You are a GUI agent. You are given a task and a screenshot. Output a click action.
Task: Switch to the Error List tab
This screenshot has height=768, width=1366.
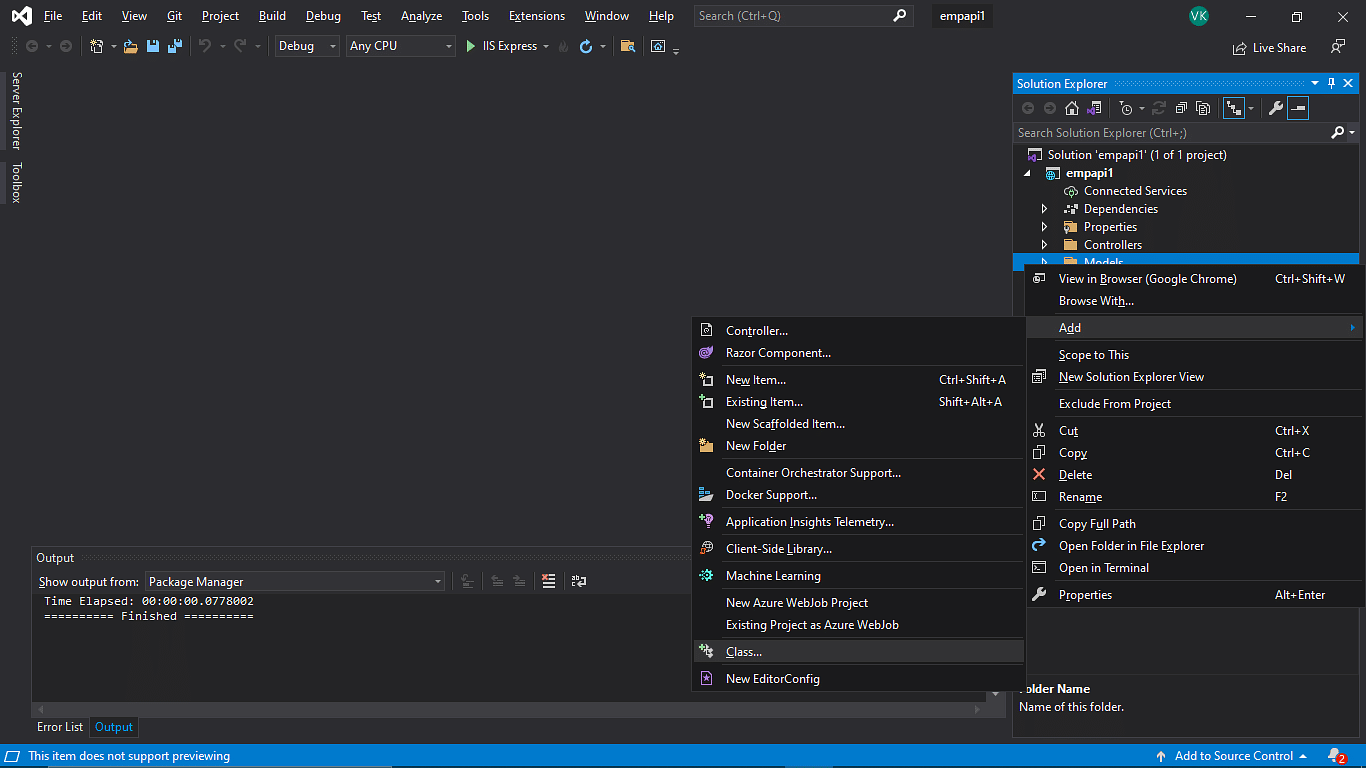tap(60, 727)
